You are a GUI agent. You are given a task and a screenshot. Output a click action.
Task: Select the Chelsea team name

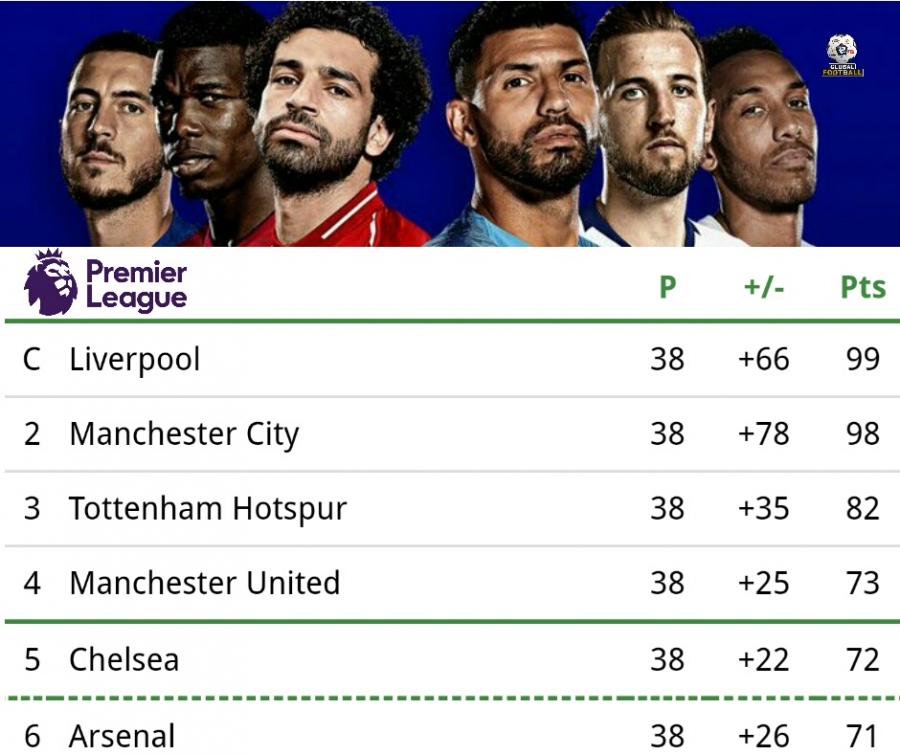(x=124, y=659)
